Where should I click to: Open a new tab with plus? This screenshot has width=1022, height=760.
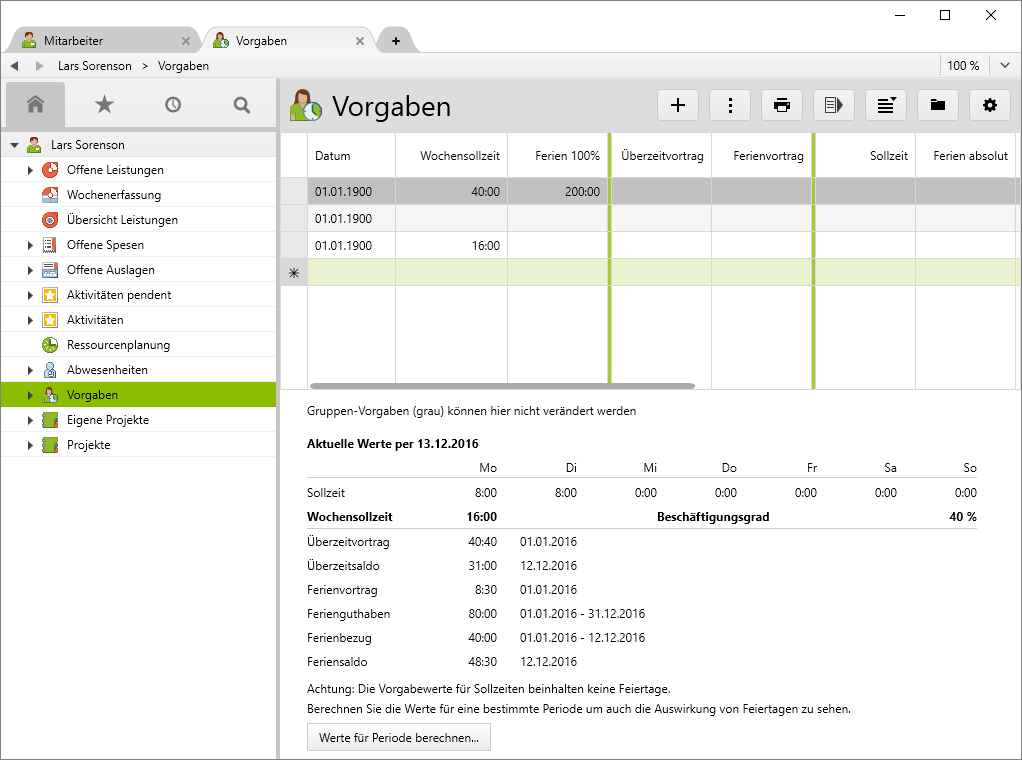tap(396, 41)
